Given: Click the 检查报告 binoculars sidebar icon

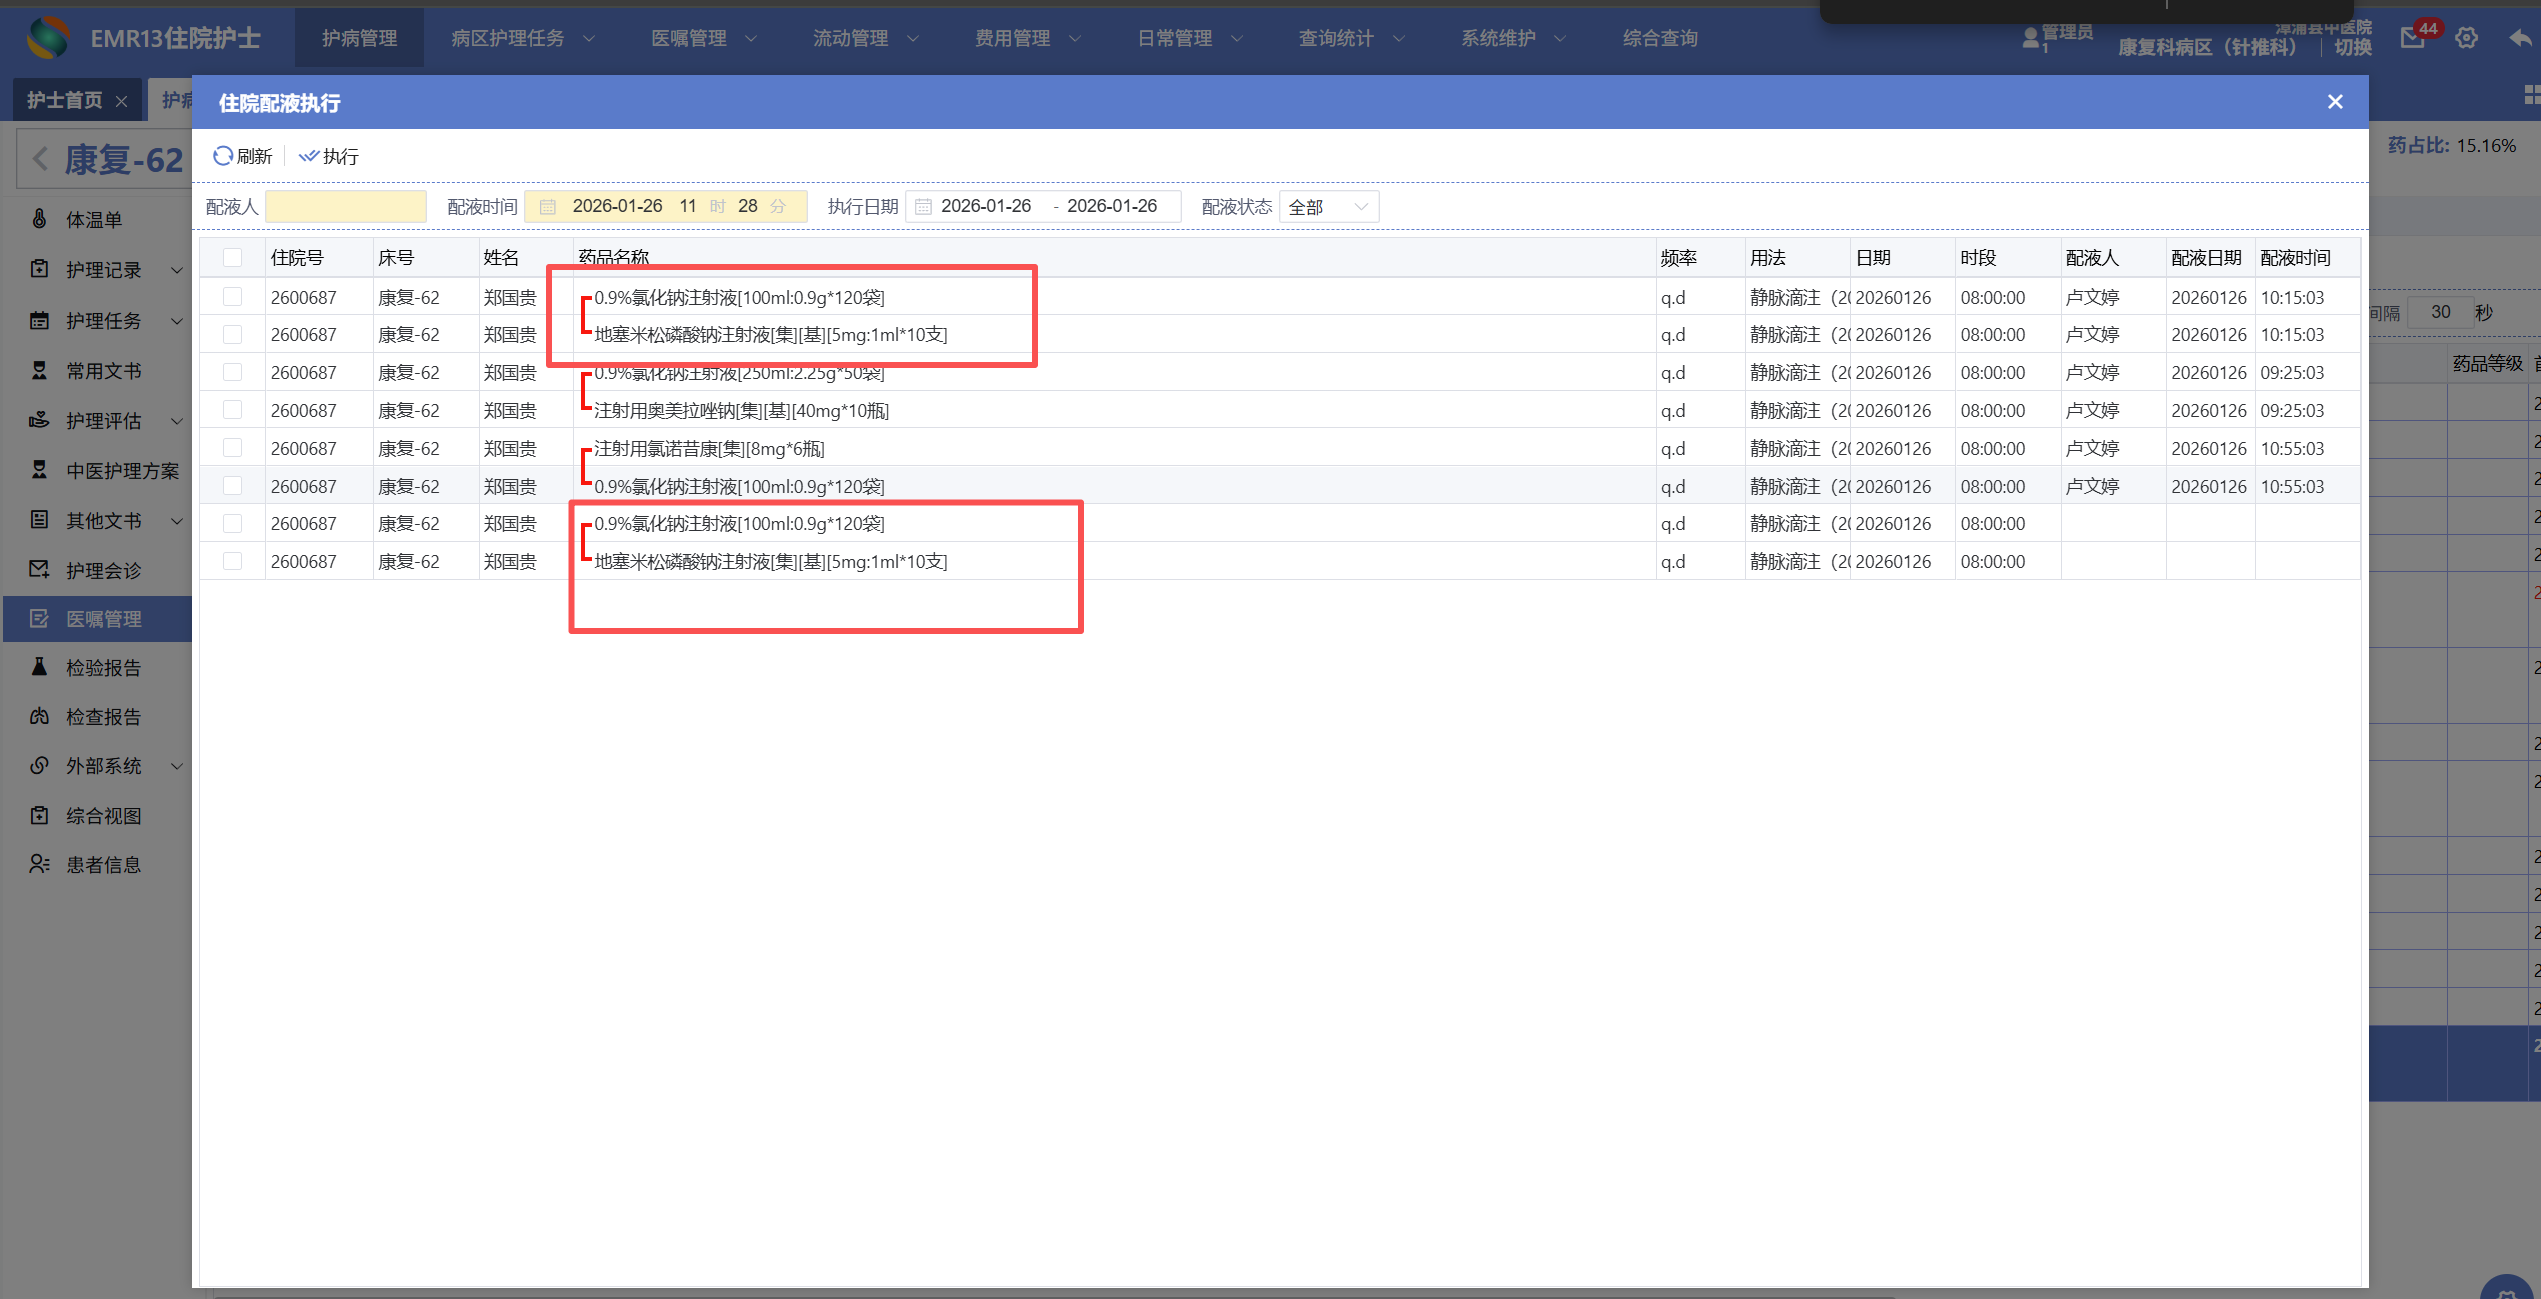Looking at the screenshot, I should tap(40, 716).
